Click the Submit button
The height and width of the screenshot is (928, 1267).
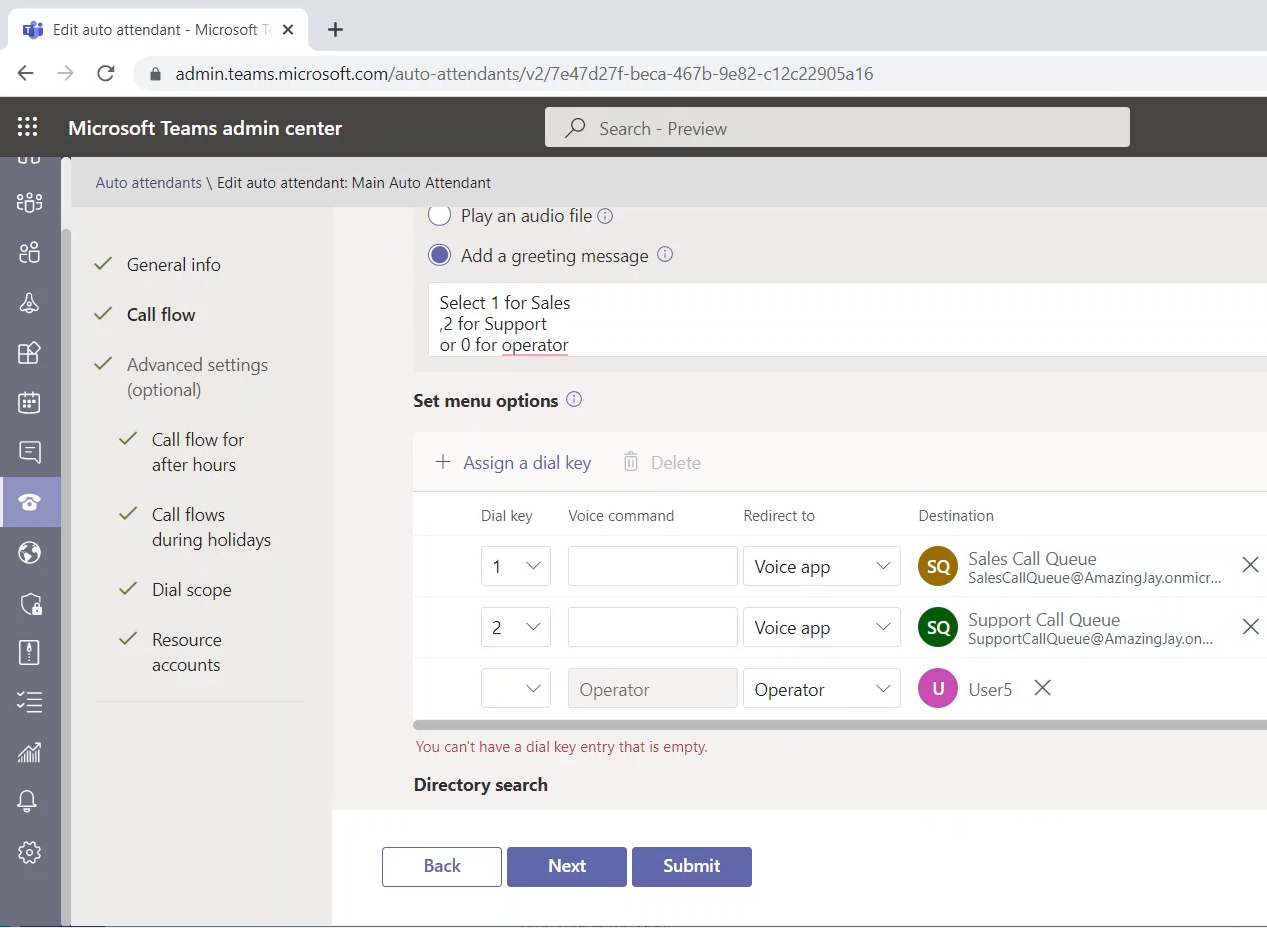691,866
